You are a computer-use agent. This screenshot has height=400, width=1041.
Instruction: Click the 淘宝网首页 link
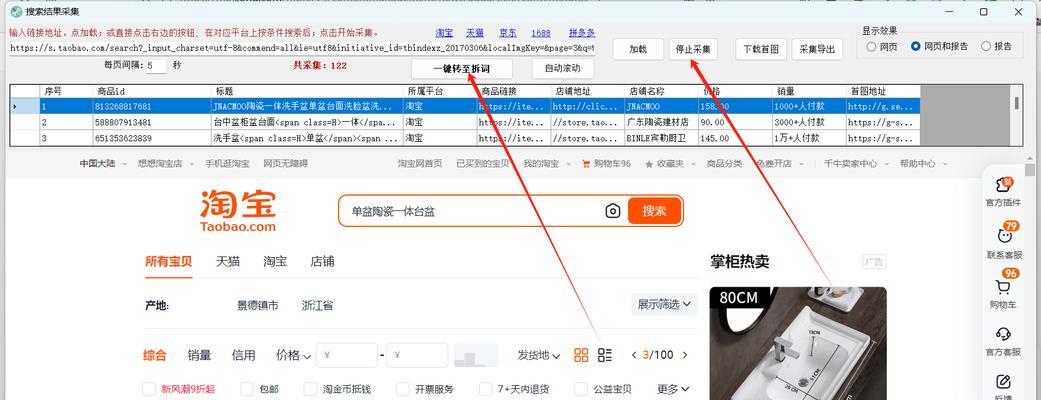point(420,163)
